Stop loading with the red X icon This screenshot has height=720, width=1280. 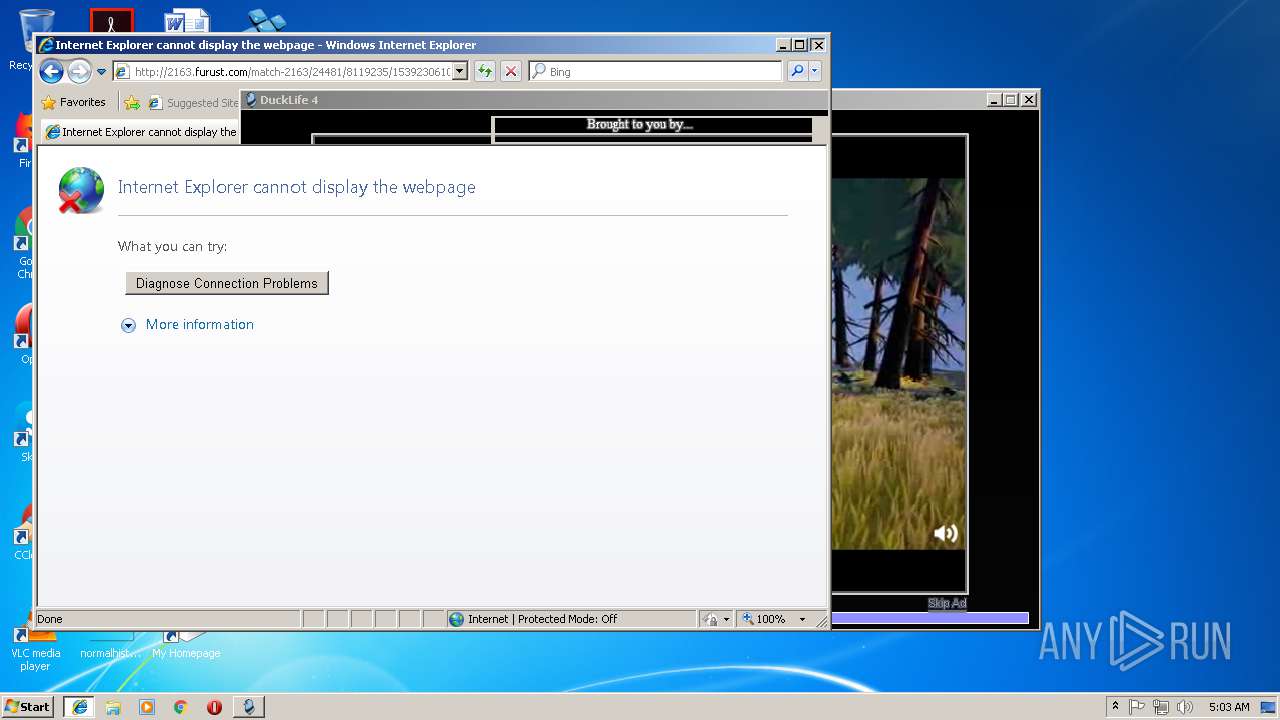511,71
